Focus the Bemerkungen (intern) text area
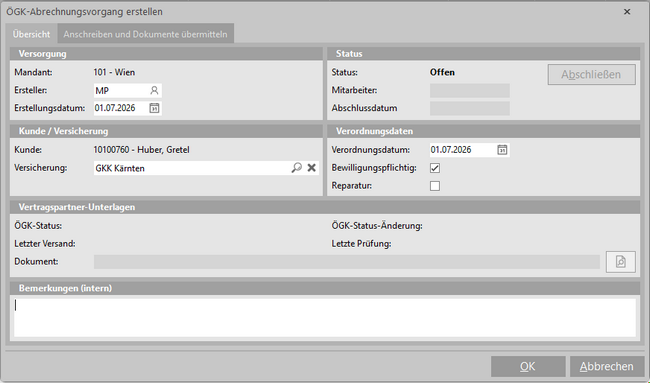The image size is (650, 383). [325, 318]
